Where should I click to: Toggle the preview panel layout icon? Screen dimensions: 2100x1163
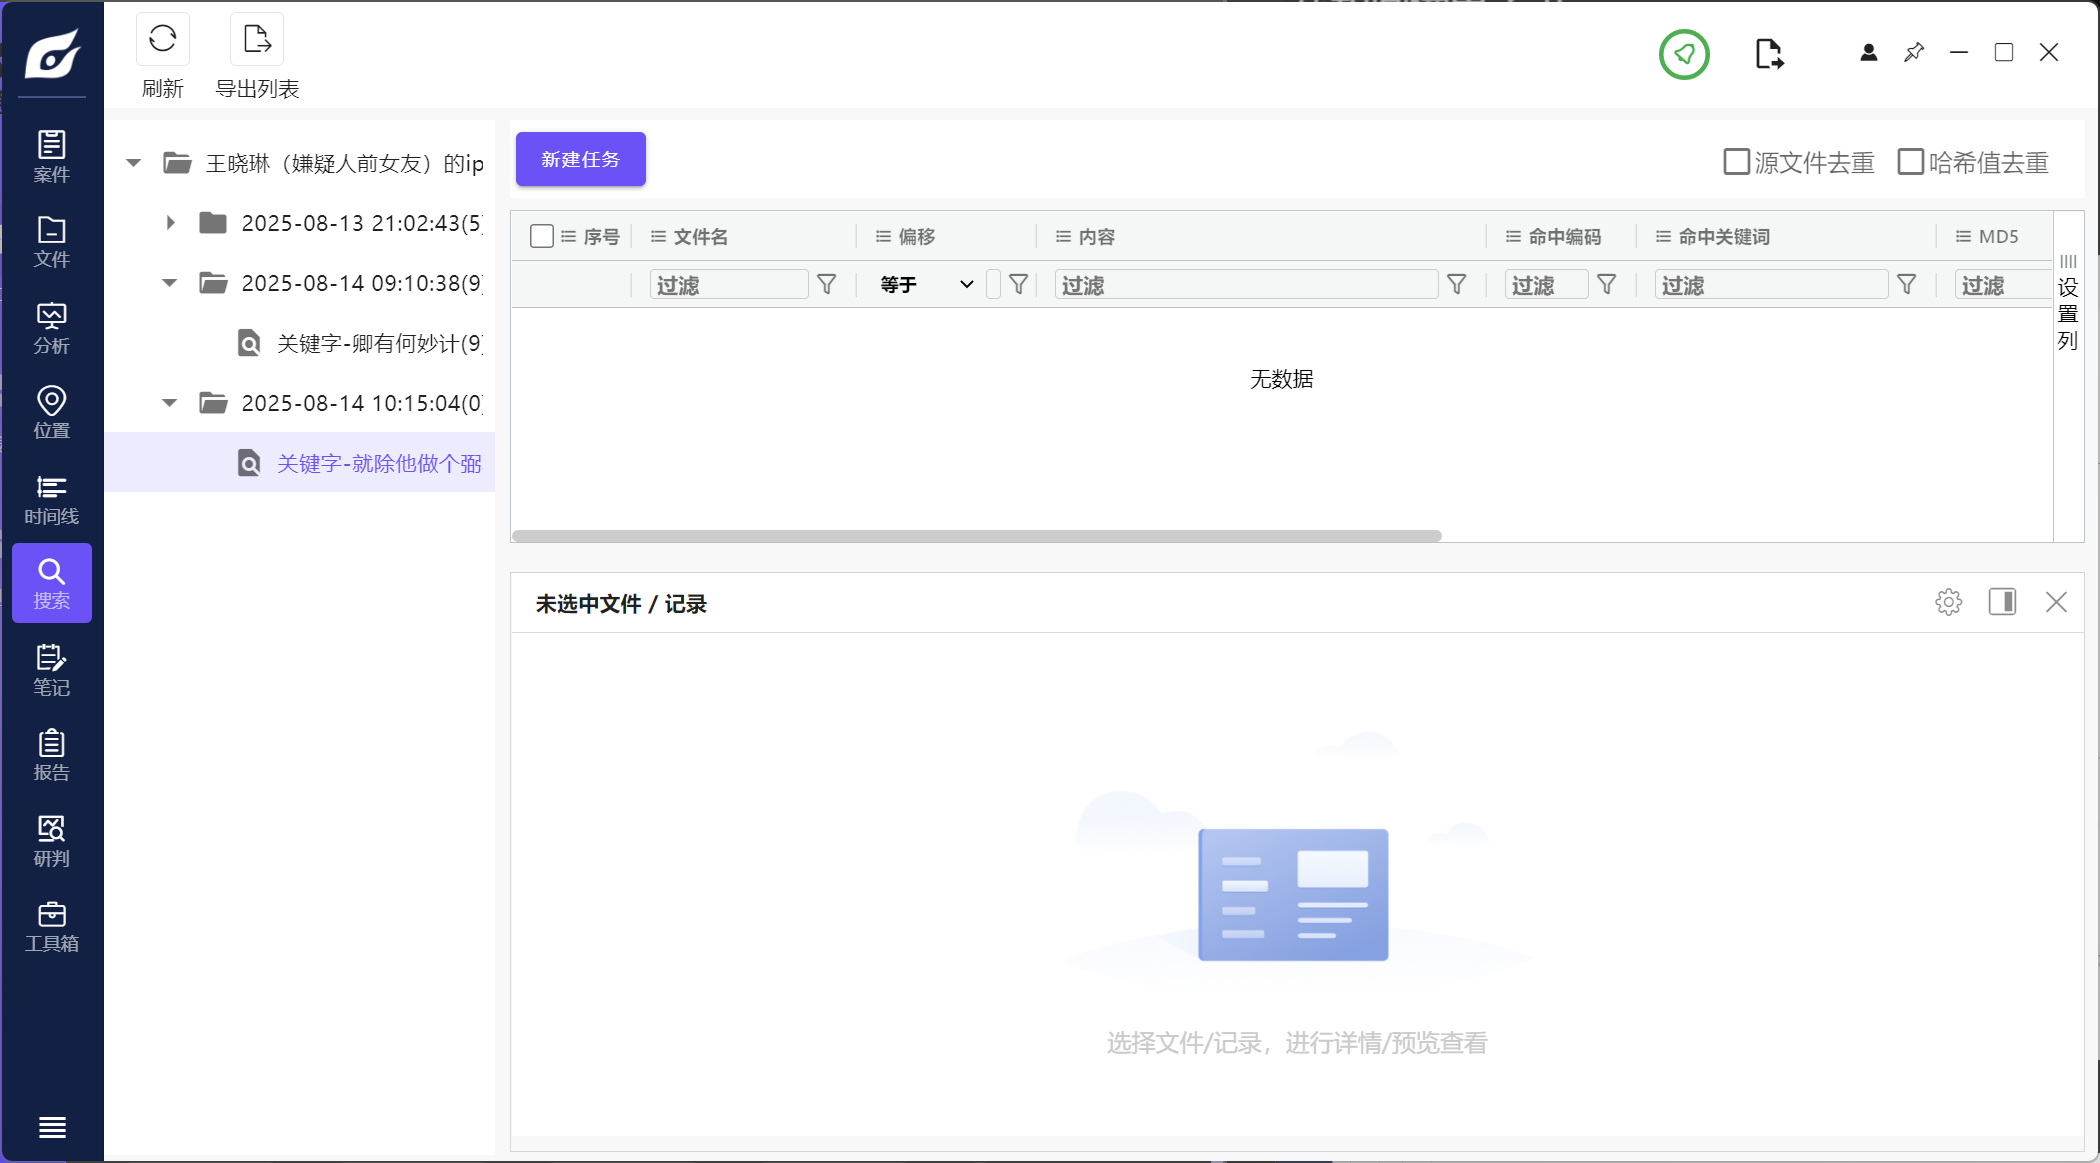(x=2002, y=602)
